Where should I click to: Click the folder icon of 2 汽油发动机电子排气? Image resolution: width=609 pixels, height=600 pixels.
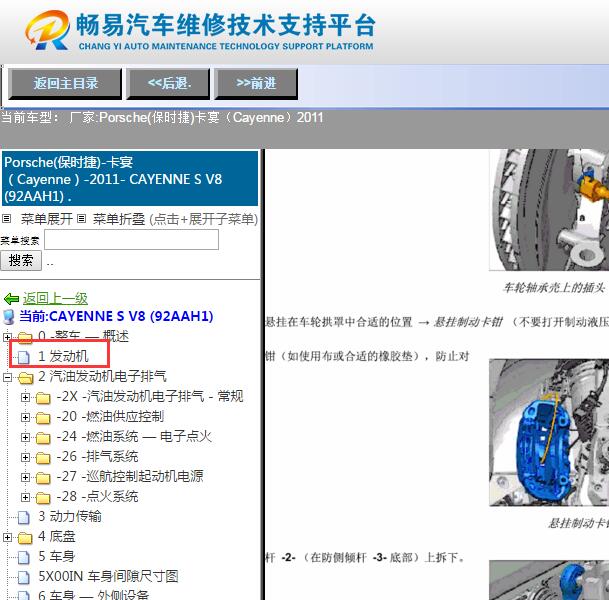tap(26, 377)
